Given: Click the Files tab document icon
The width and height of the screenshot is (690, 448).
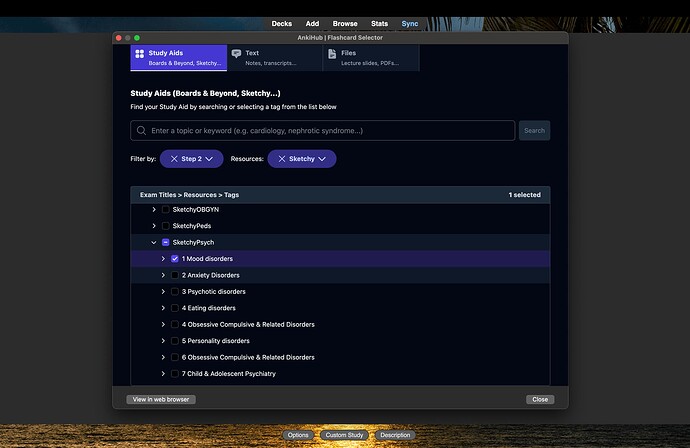Looking at the screenshot, I should coord(332,53).
